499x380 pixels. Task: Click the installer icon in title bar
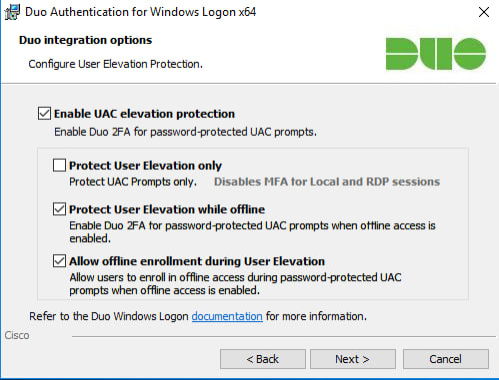[x=12, y=12]
